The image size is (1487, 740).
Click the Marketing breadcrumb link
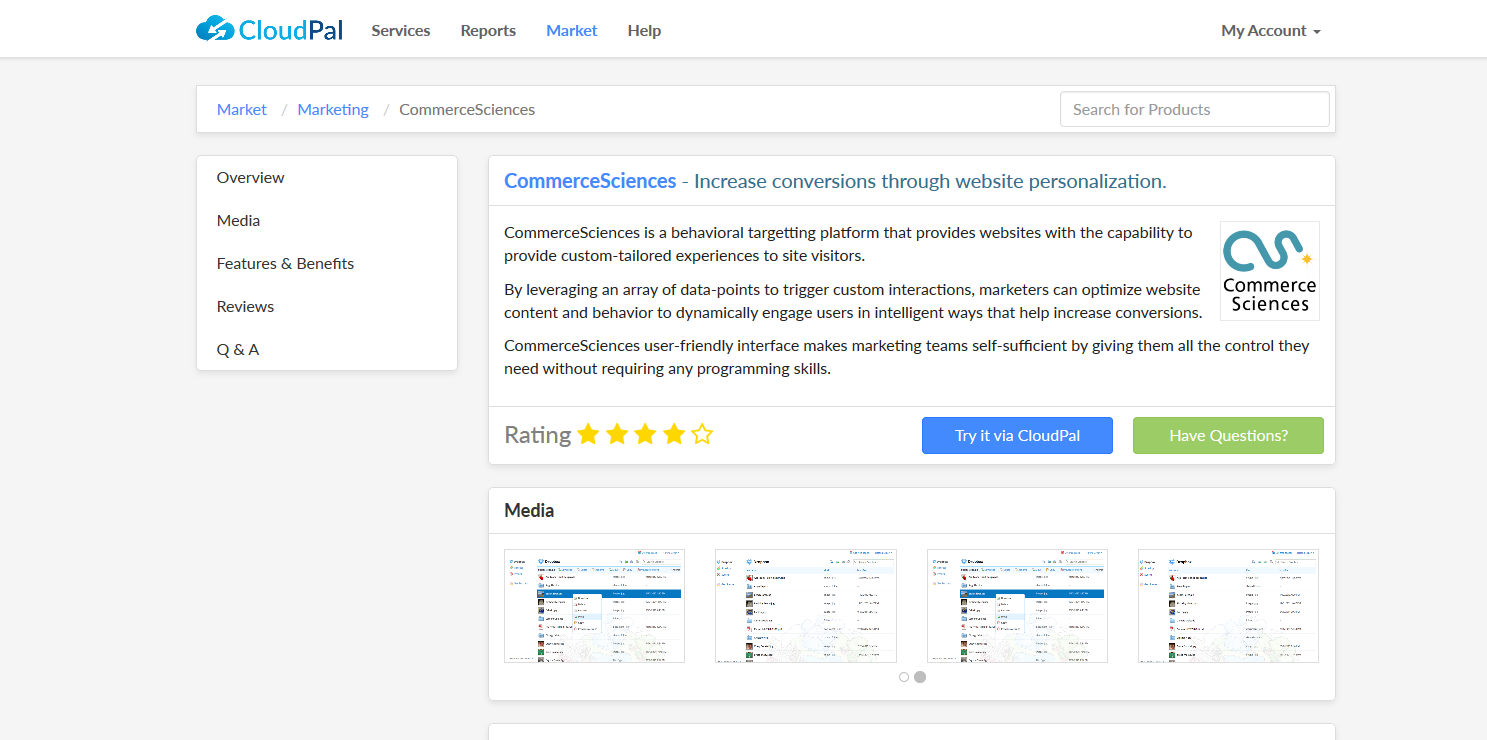point(333,109)
